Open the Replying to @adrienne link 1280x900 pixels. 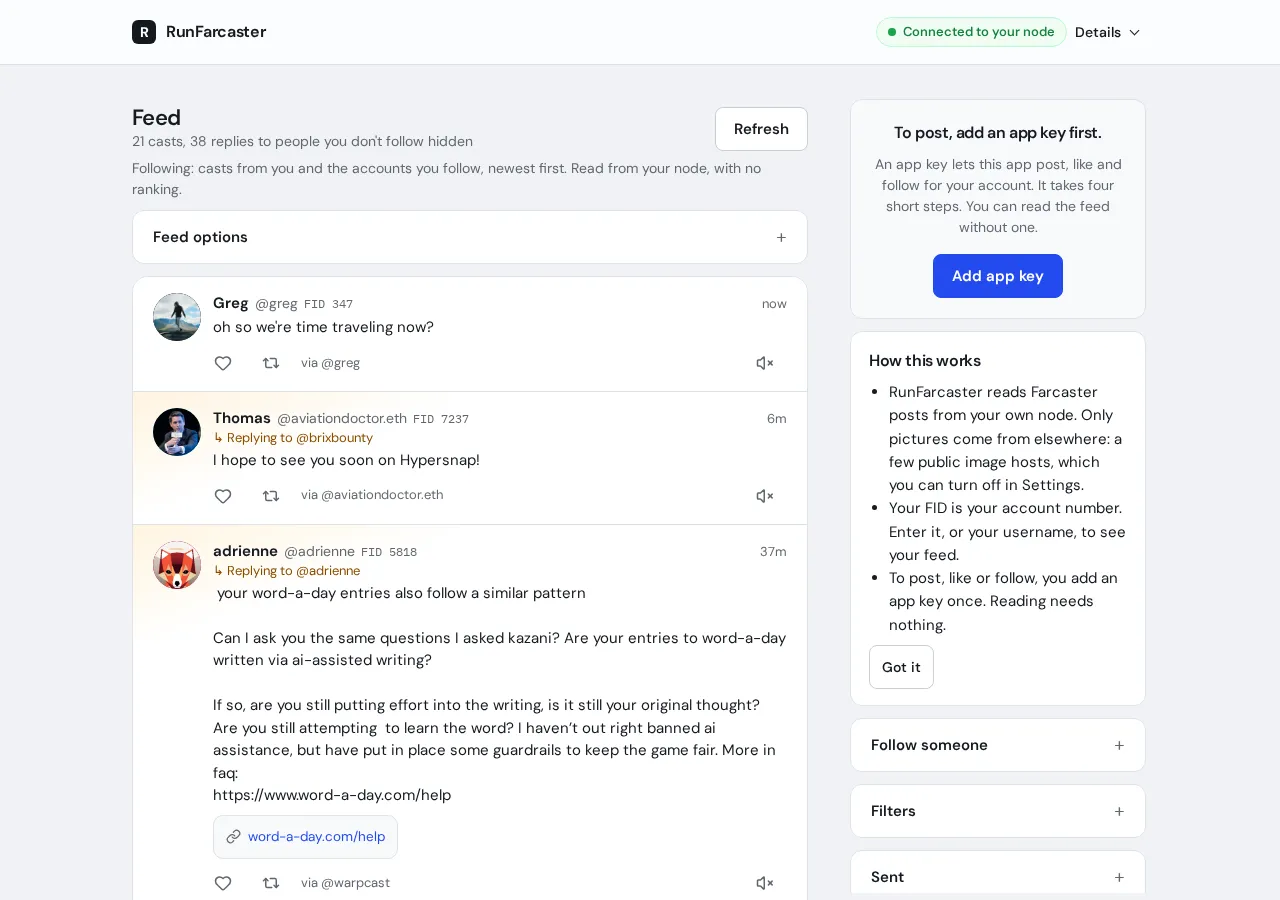tap(287, 571)
